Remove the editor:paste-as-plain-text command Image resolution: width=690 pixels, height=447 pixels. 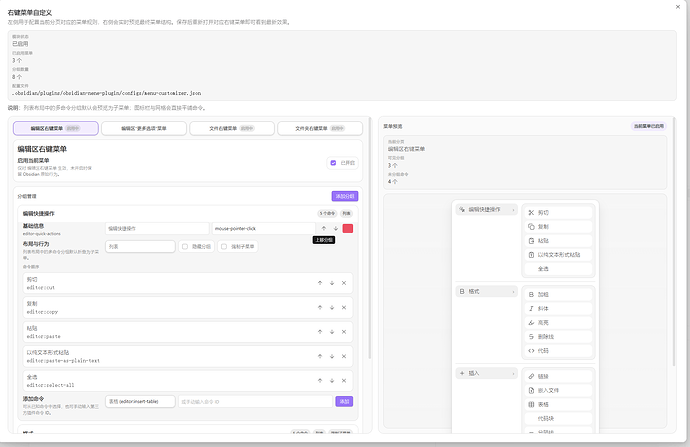[344, 356]
